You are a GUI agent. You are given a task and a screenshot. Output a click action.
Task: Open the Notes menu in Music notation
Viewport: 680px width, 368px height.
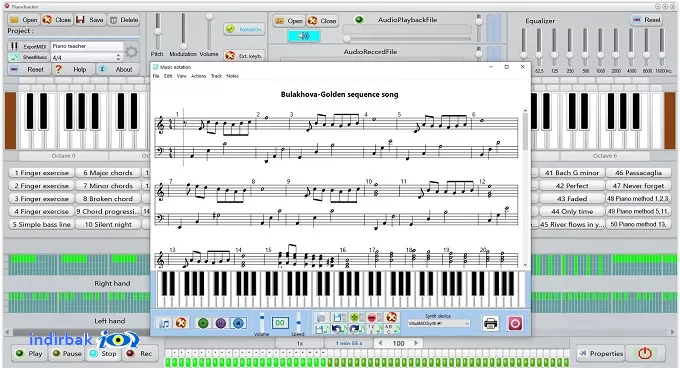[x=232, y=76]
